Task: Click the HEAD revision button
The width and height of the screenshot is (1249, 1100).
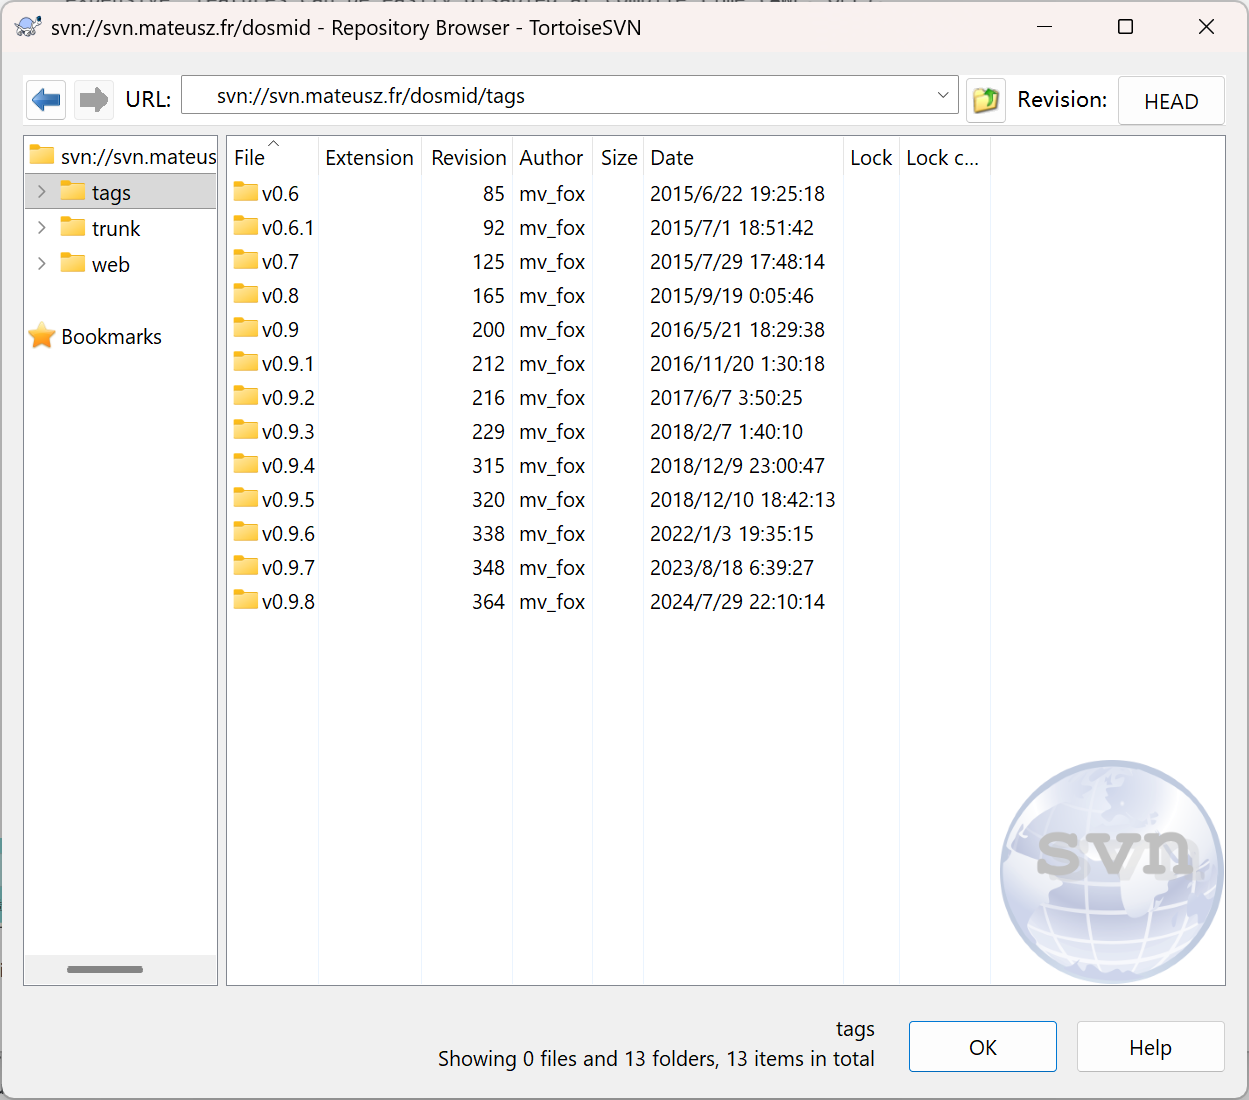Action: point(1171,101)
